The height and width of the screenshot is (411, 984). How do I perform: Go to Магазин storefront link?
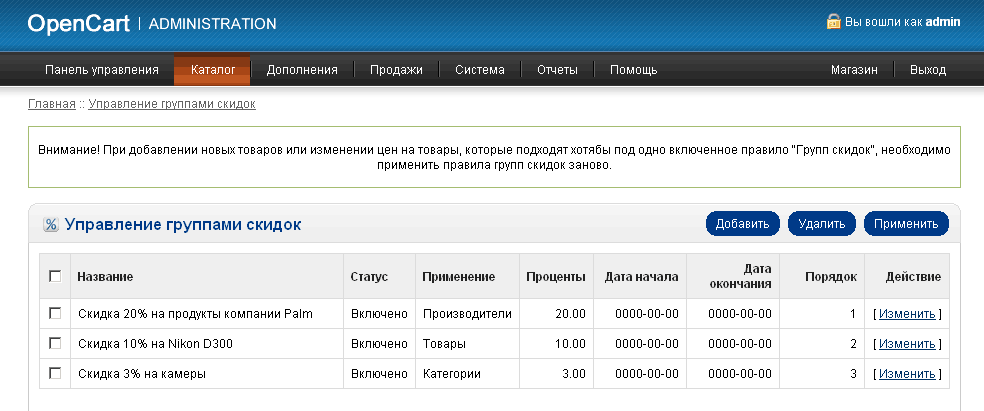coord(854,70)
